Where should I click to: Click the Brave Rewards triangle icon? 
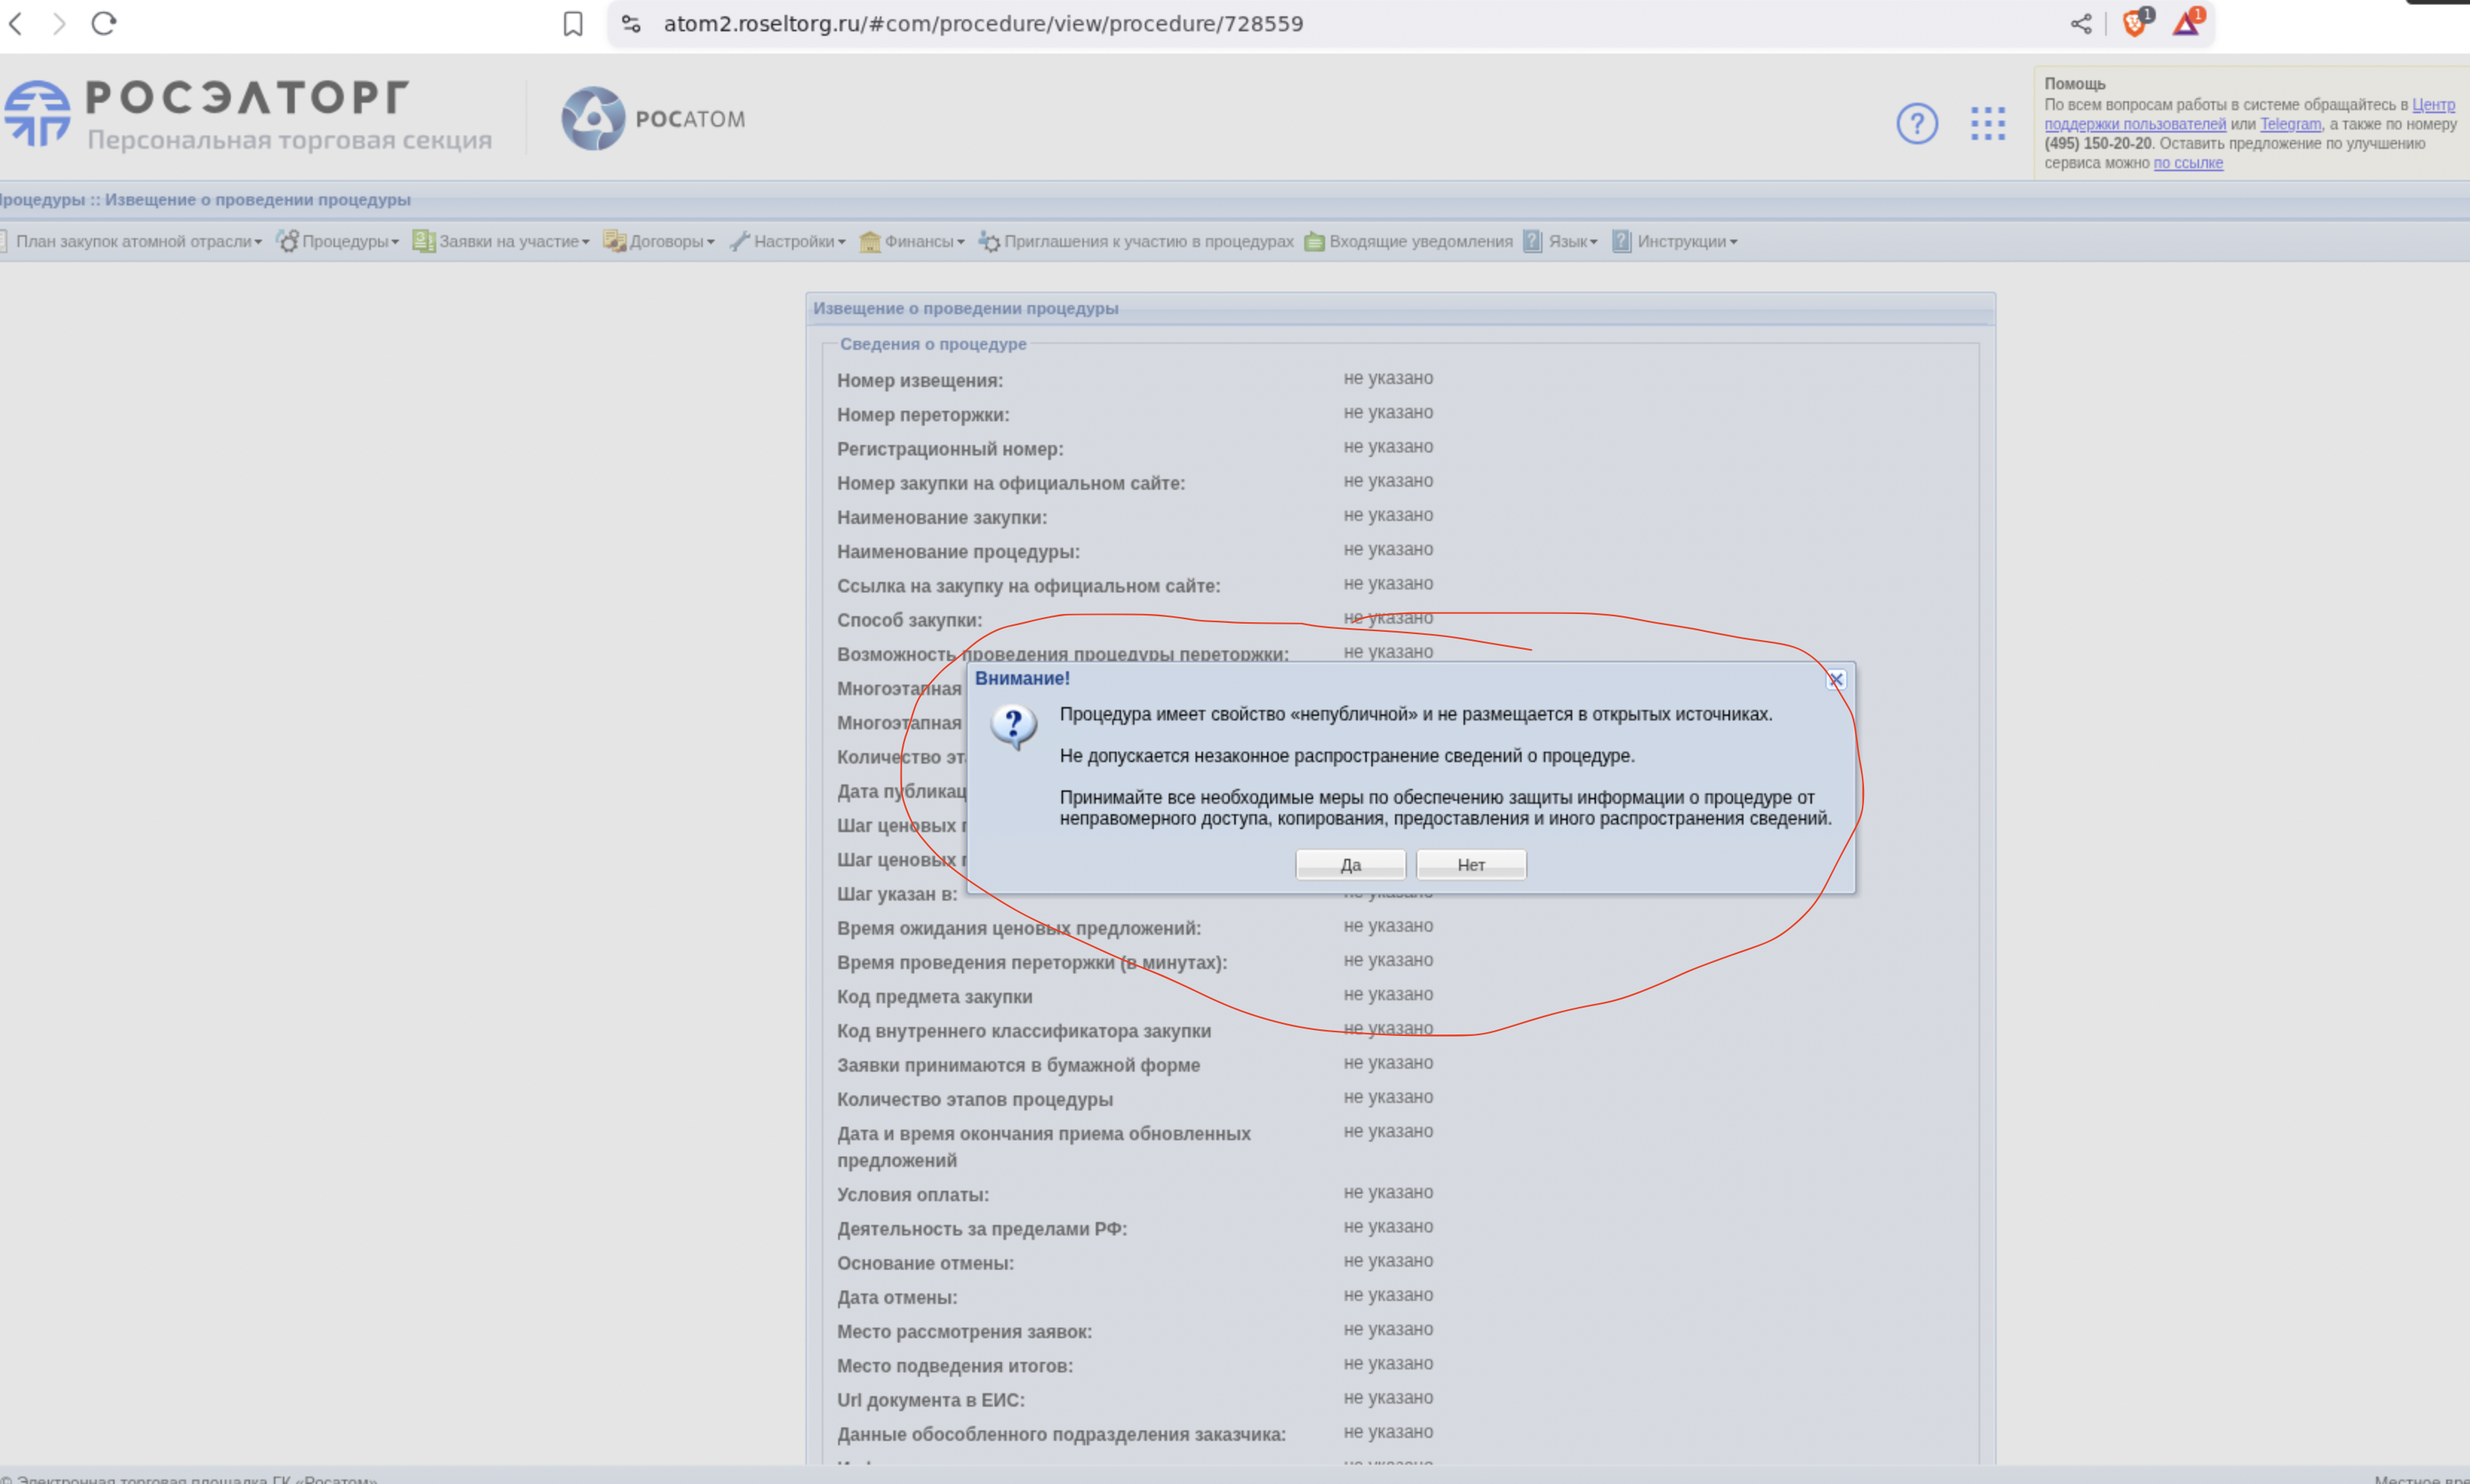pyautogui.click(x=2186, y=24)
